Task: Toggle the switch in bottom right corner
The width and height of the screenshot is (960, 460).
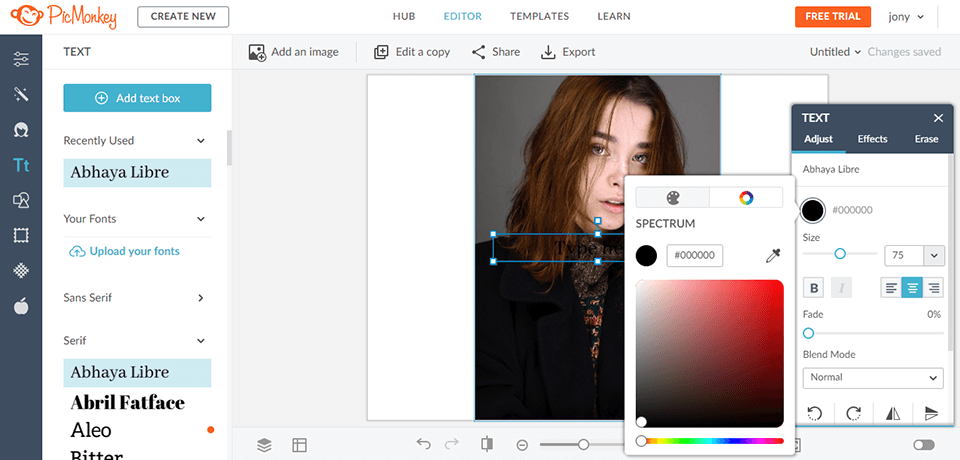Action: tap(923, 445)
